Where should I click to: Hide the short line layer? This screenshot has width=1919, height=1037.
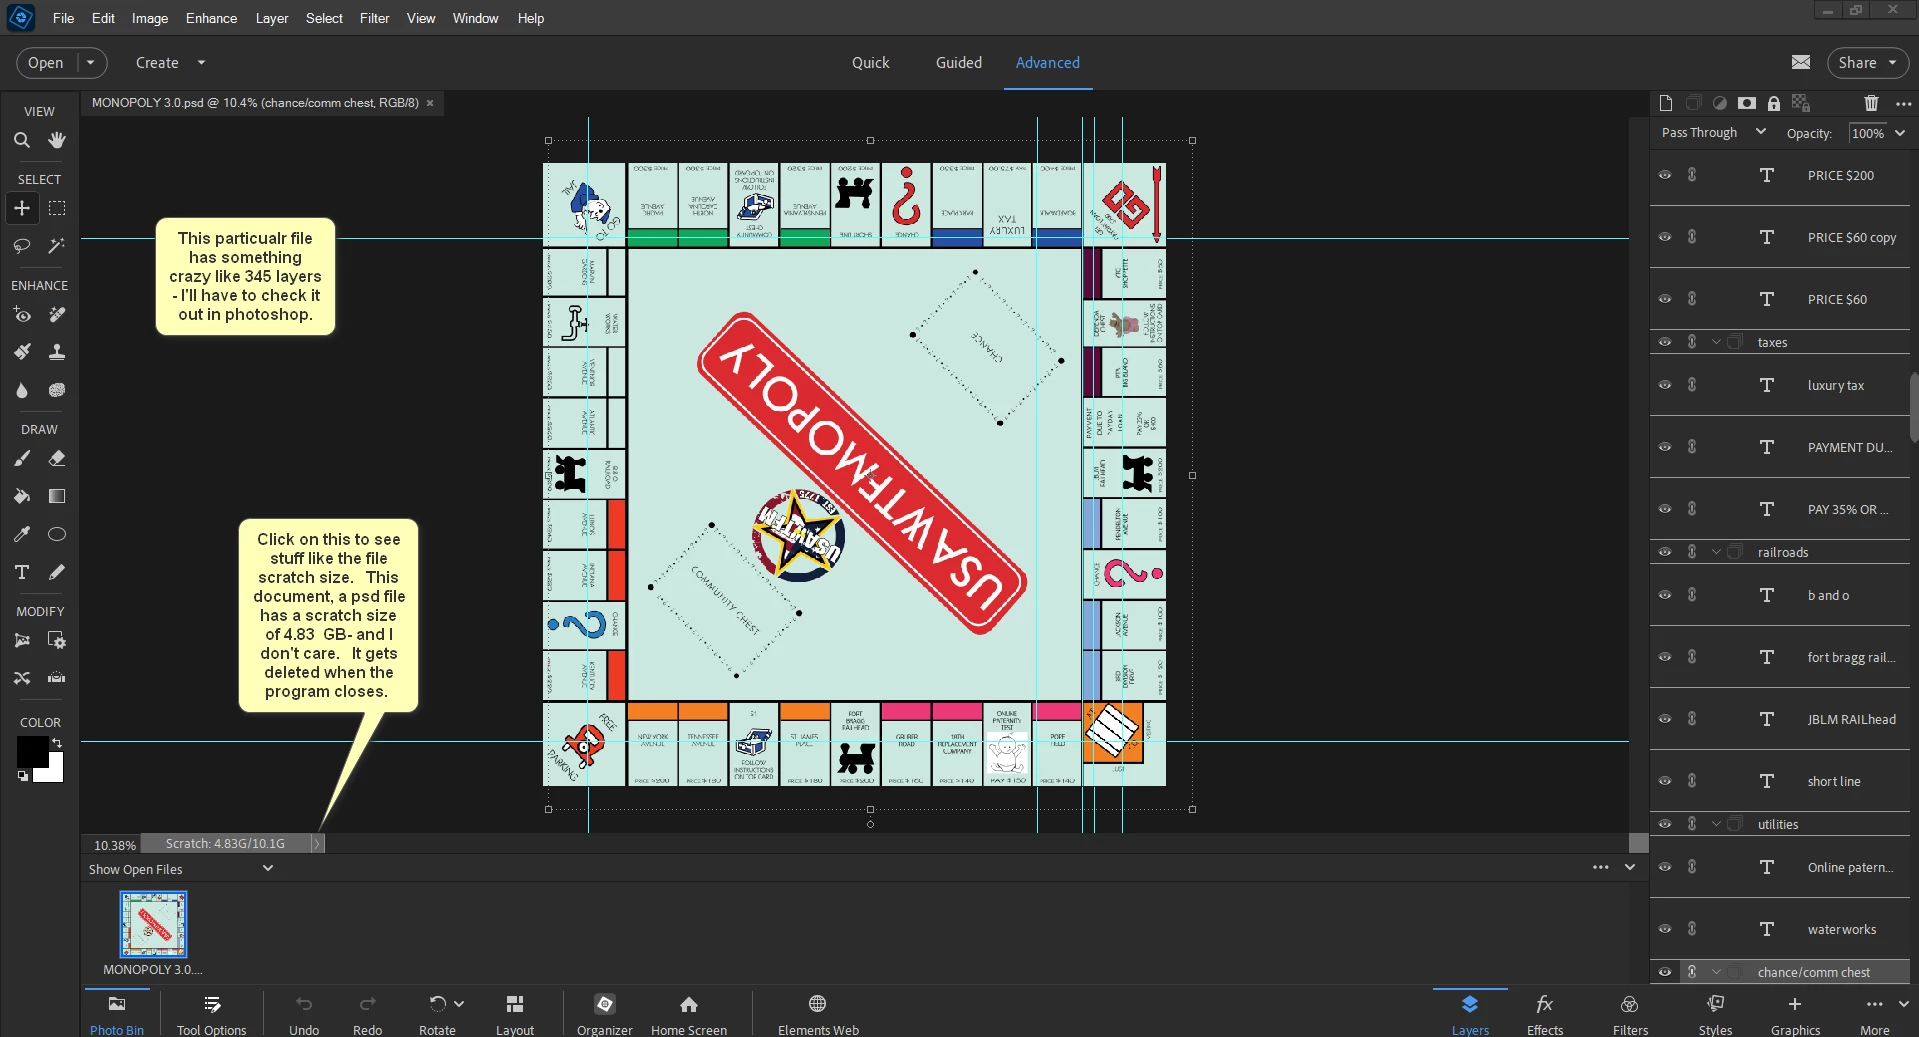[1665, 781]
